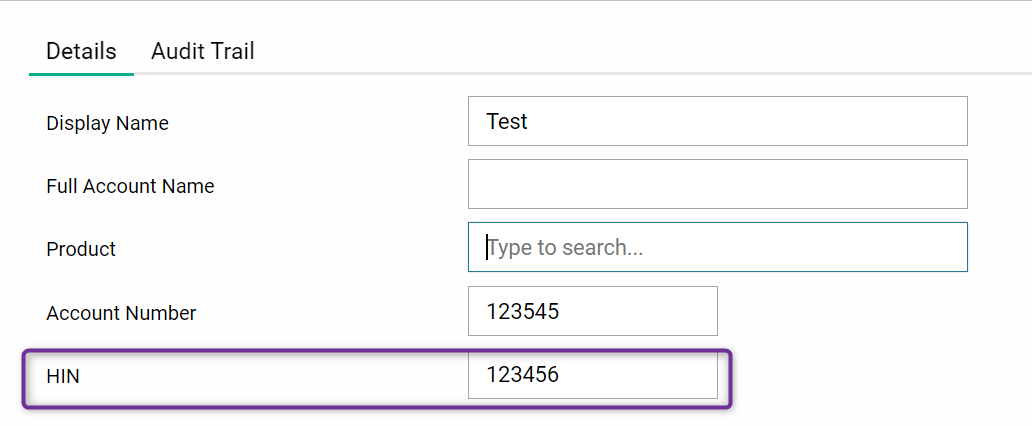
Task: Click the Display Name input field
Action: coord(717,121)
